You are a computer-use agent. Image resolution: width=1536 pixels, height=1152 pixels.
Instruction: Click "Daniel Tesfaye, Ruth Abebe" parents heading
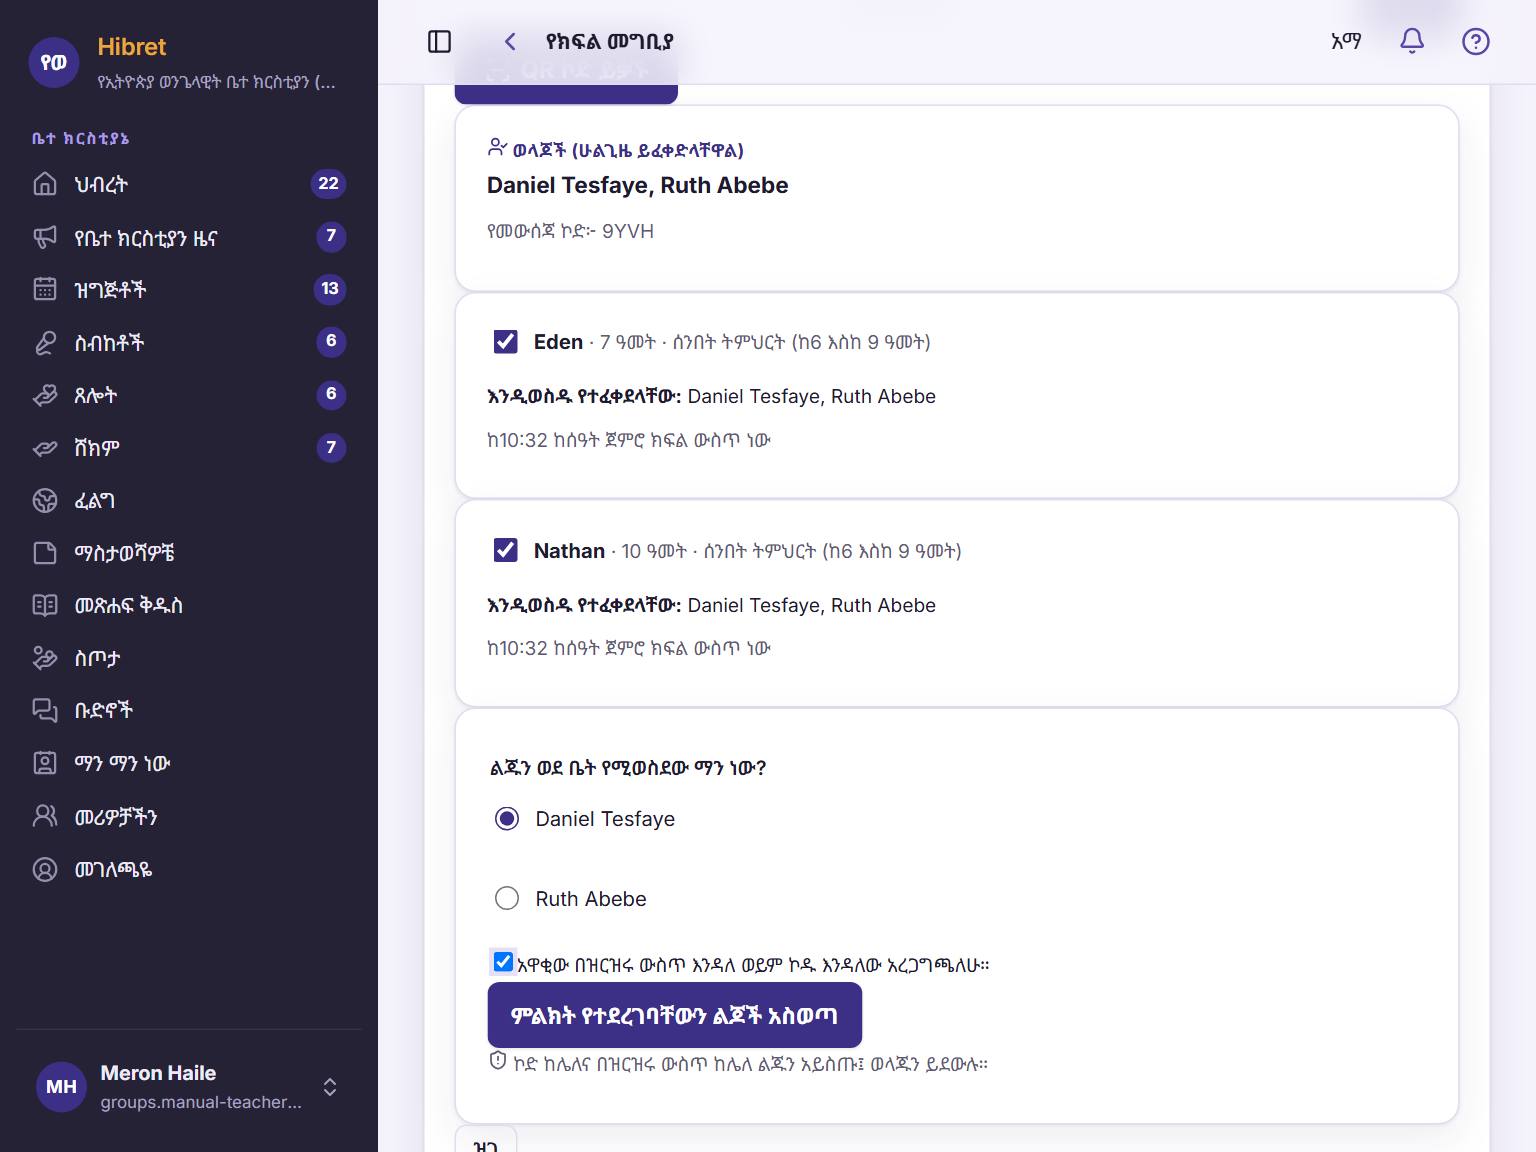coord(638,185)
